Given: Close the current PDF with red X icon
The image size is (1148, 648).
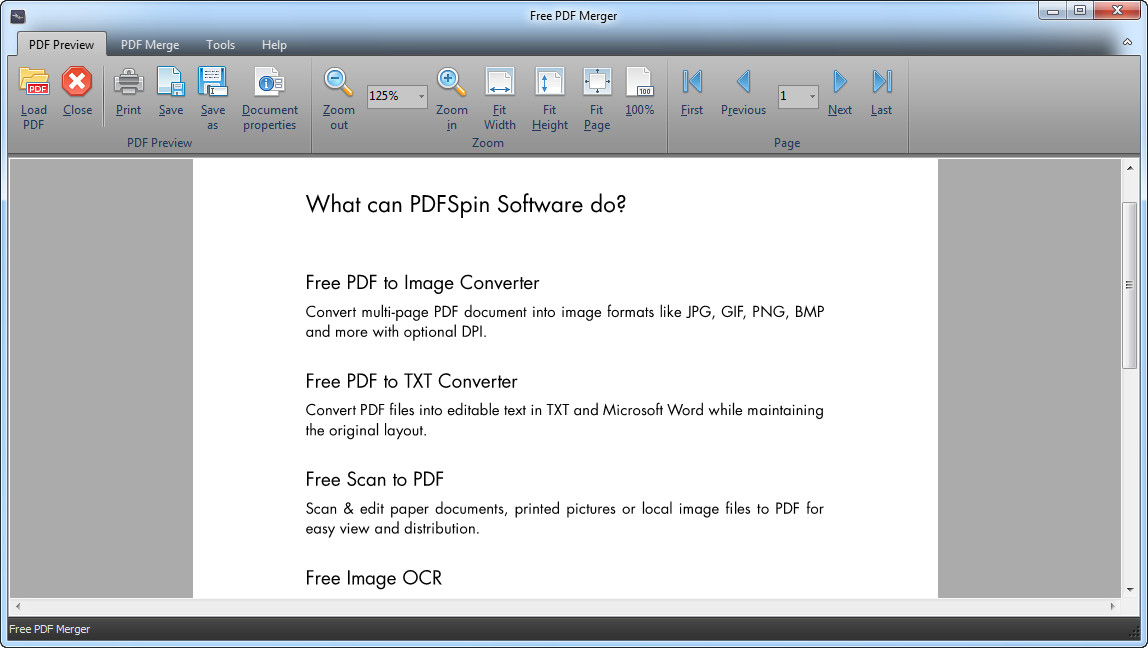Looking at the screenshot, I should 77,92.
